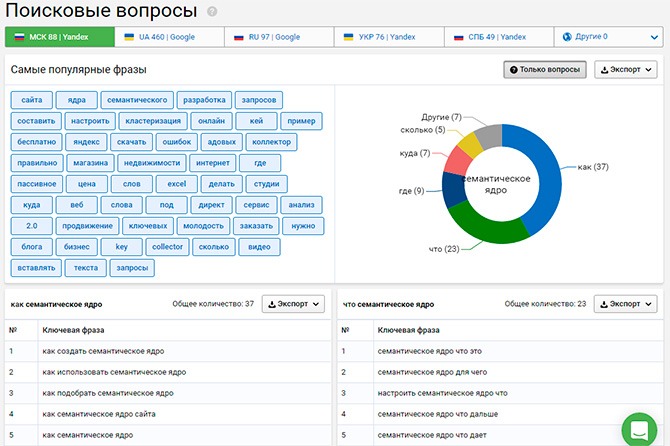670x446 pixels.
Task: Select row семантическое ядро что дальше
Action: point(500,414)
